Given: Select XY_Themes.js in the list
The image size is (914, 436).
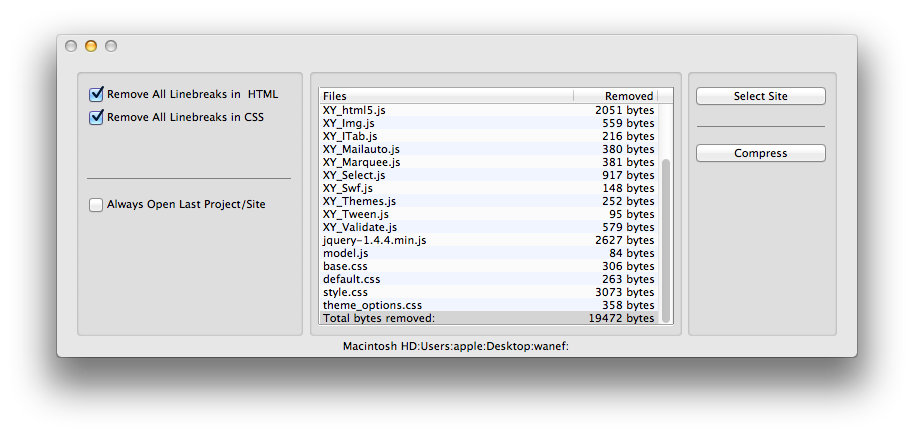Looking at the screenshot, I should [488, 201].
